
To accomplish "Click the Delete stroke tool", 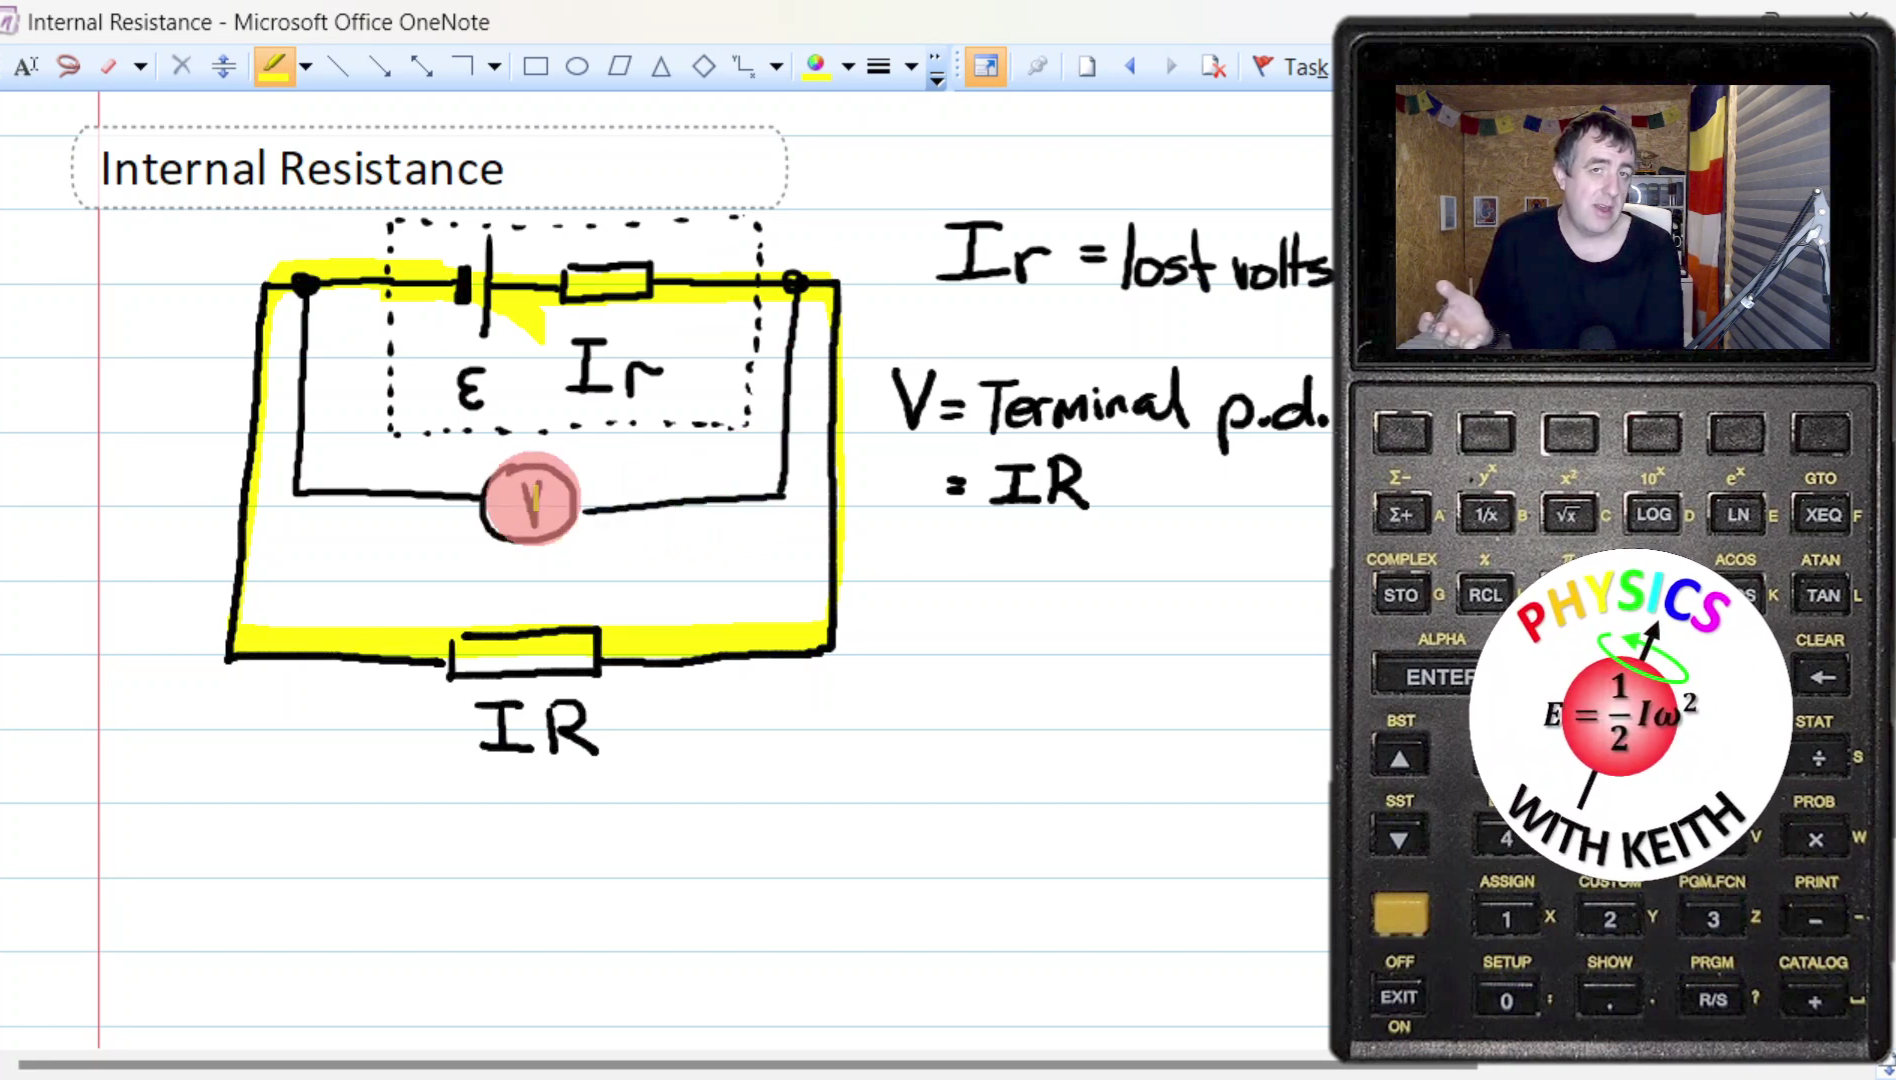I will coord(180,66).
